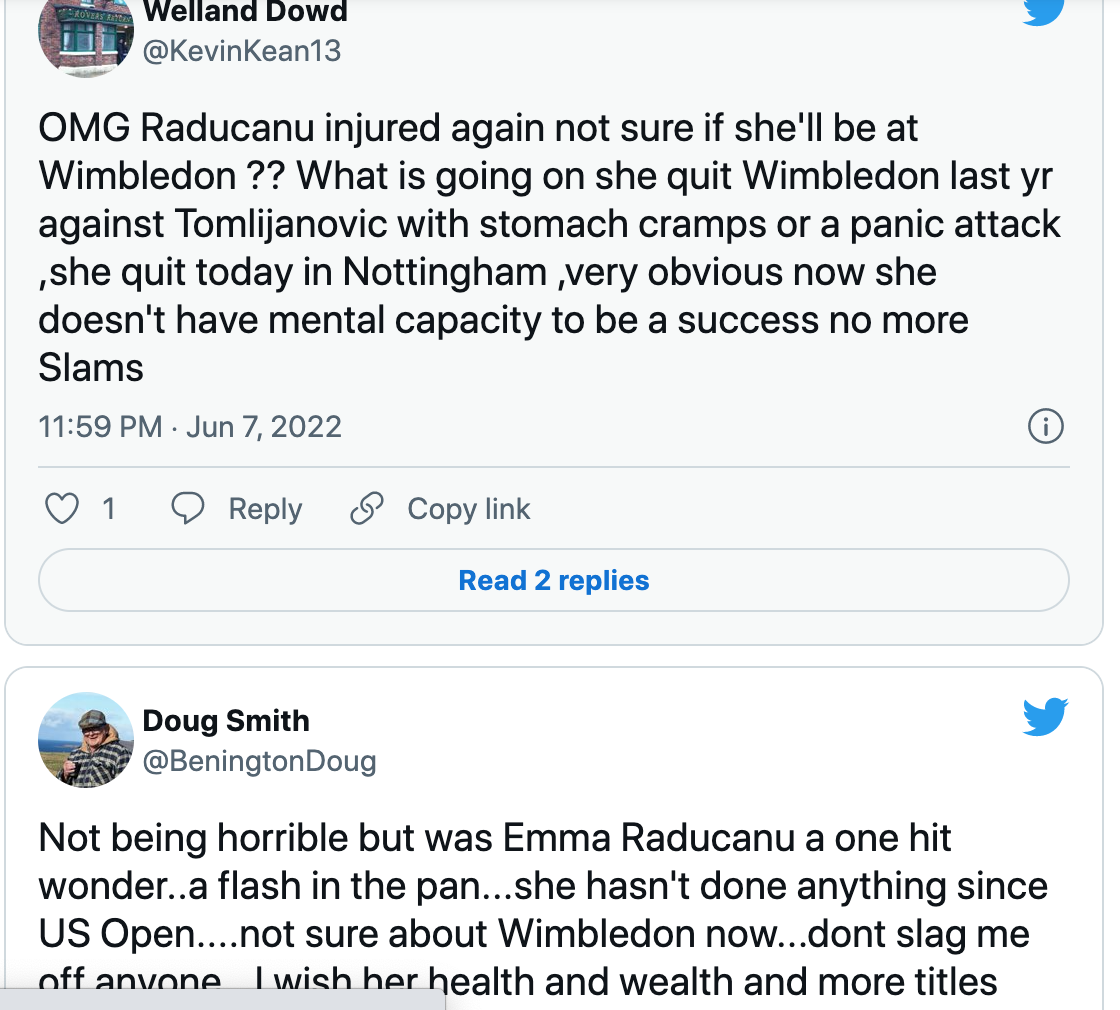
Task: Click the grey status bar at the bottom left
Action: click(x=220, y=998)
